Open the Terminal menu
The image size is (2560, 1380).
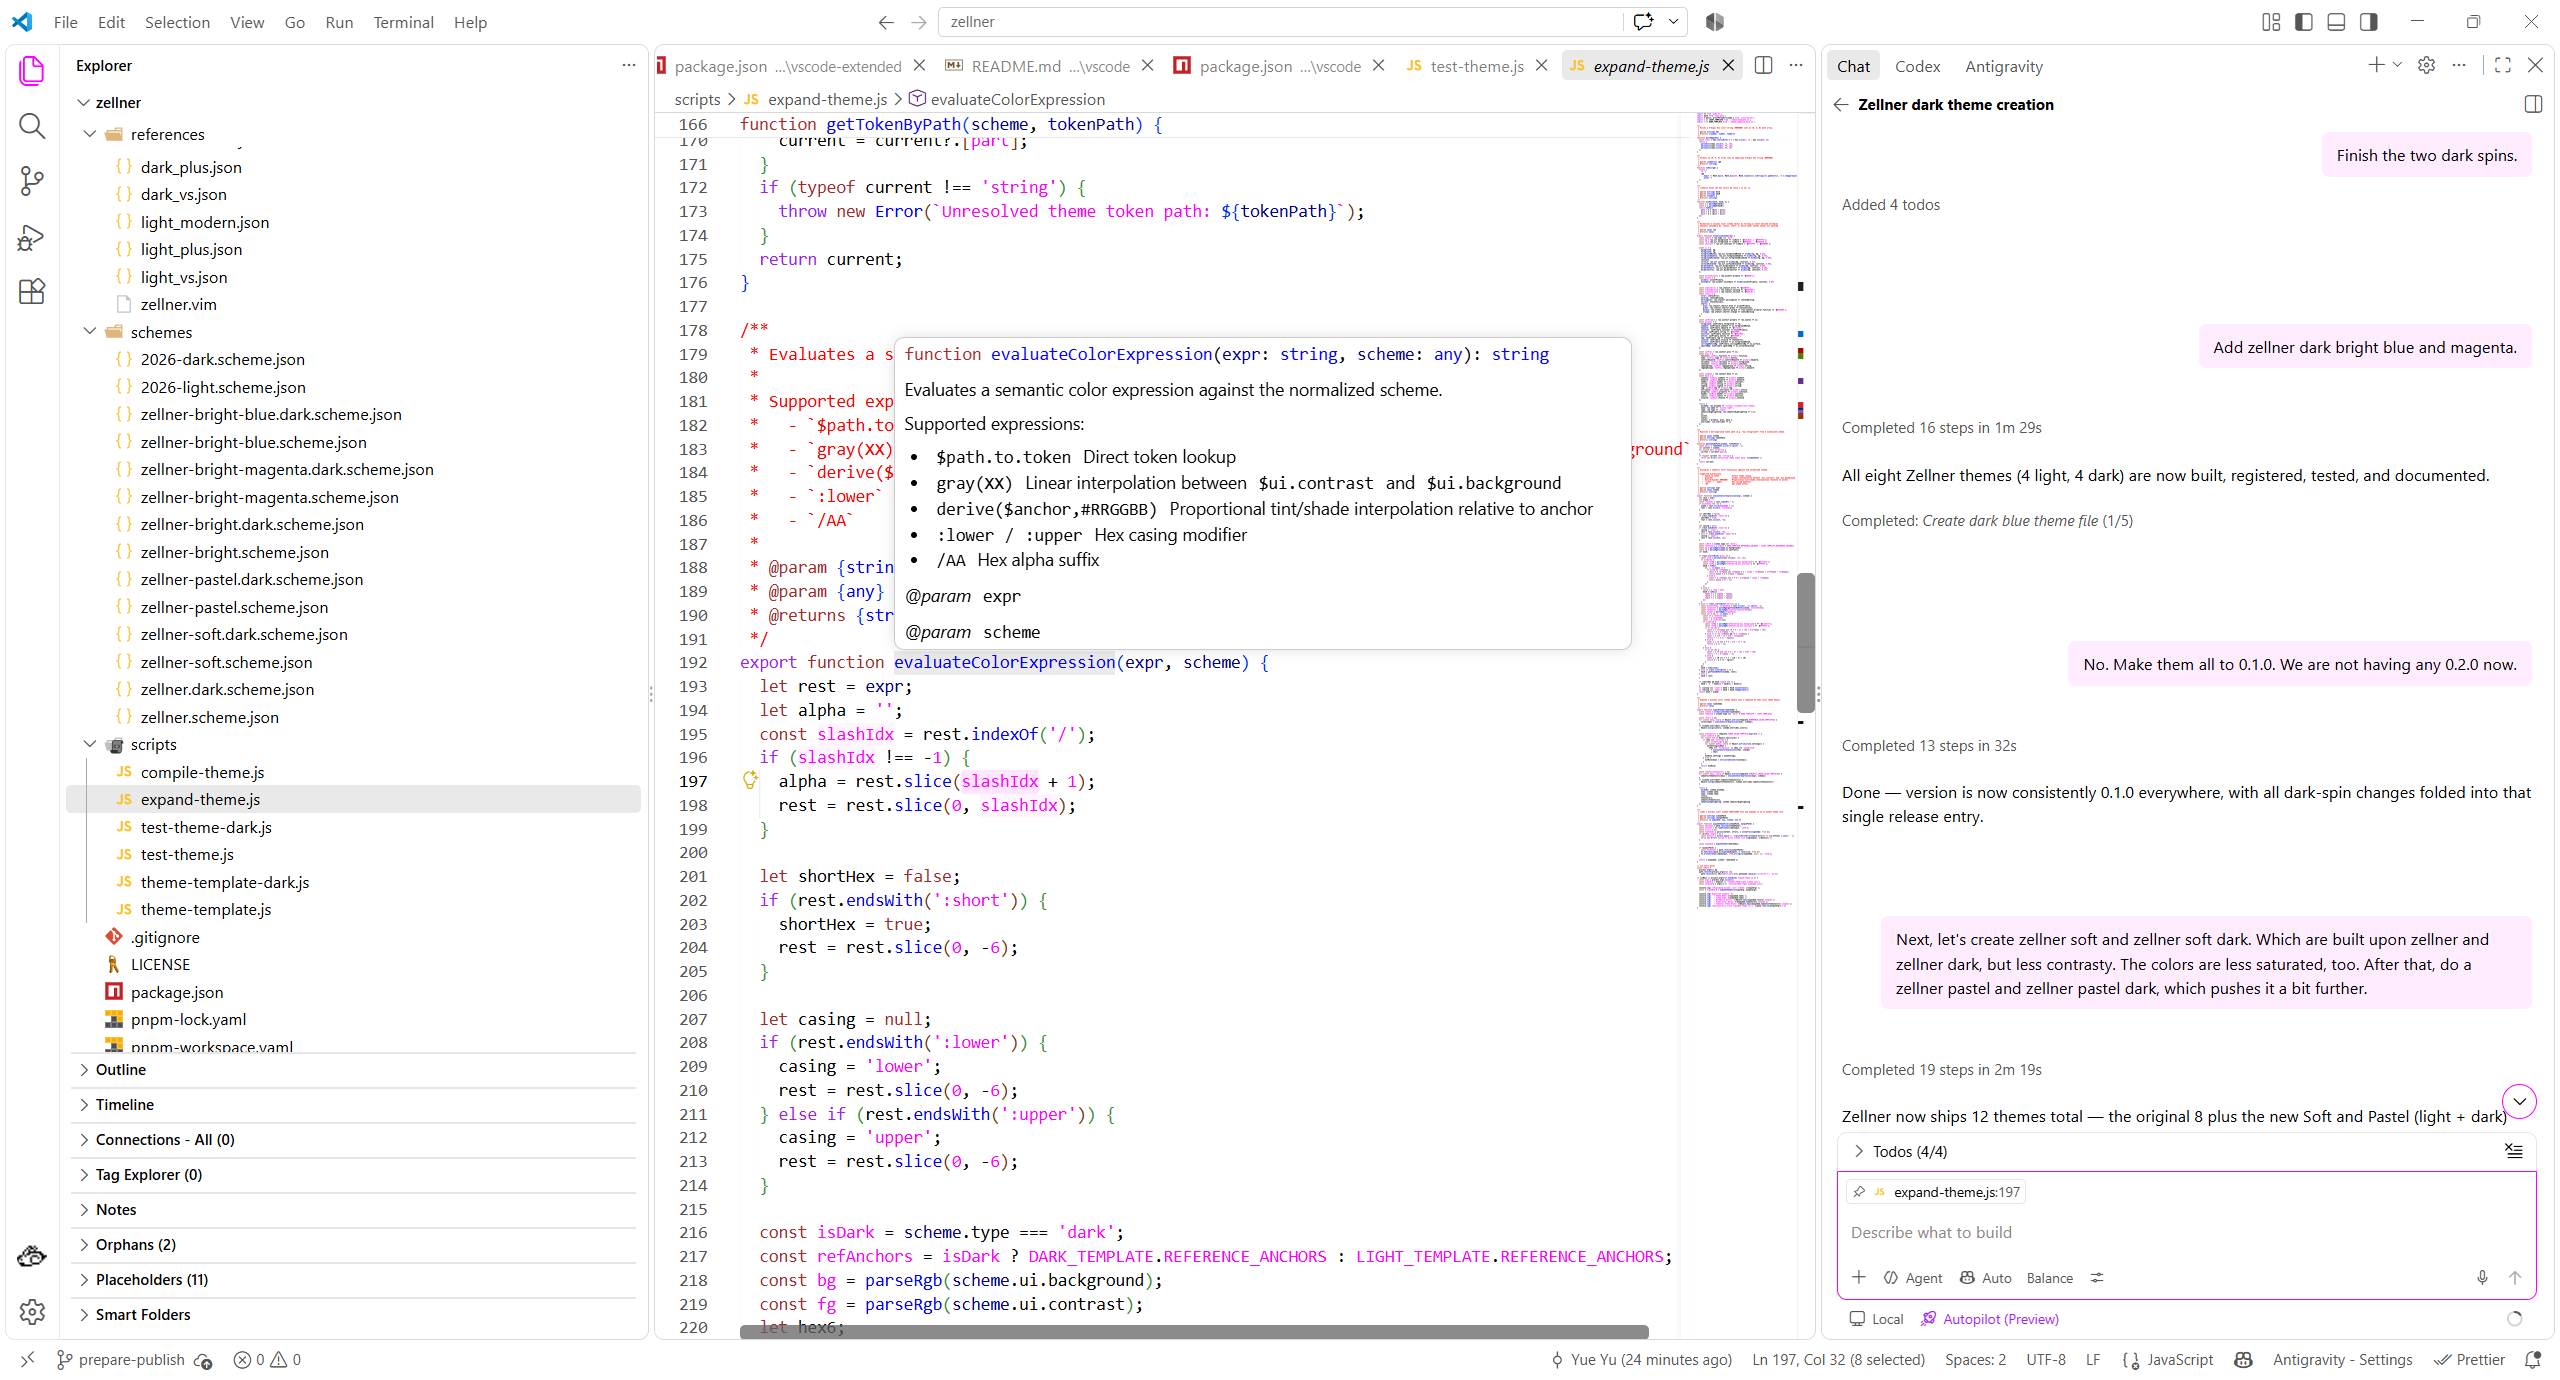pyautogui.click(x=403, y=22)
